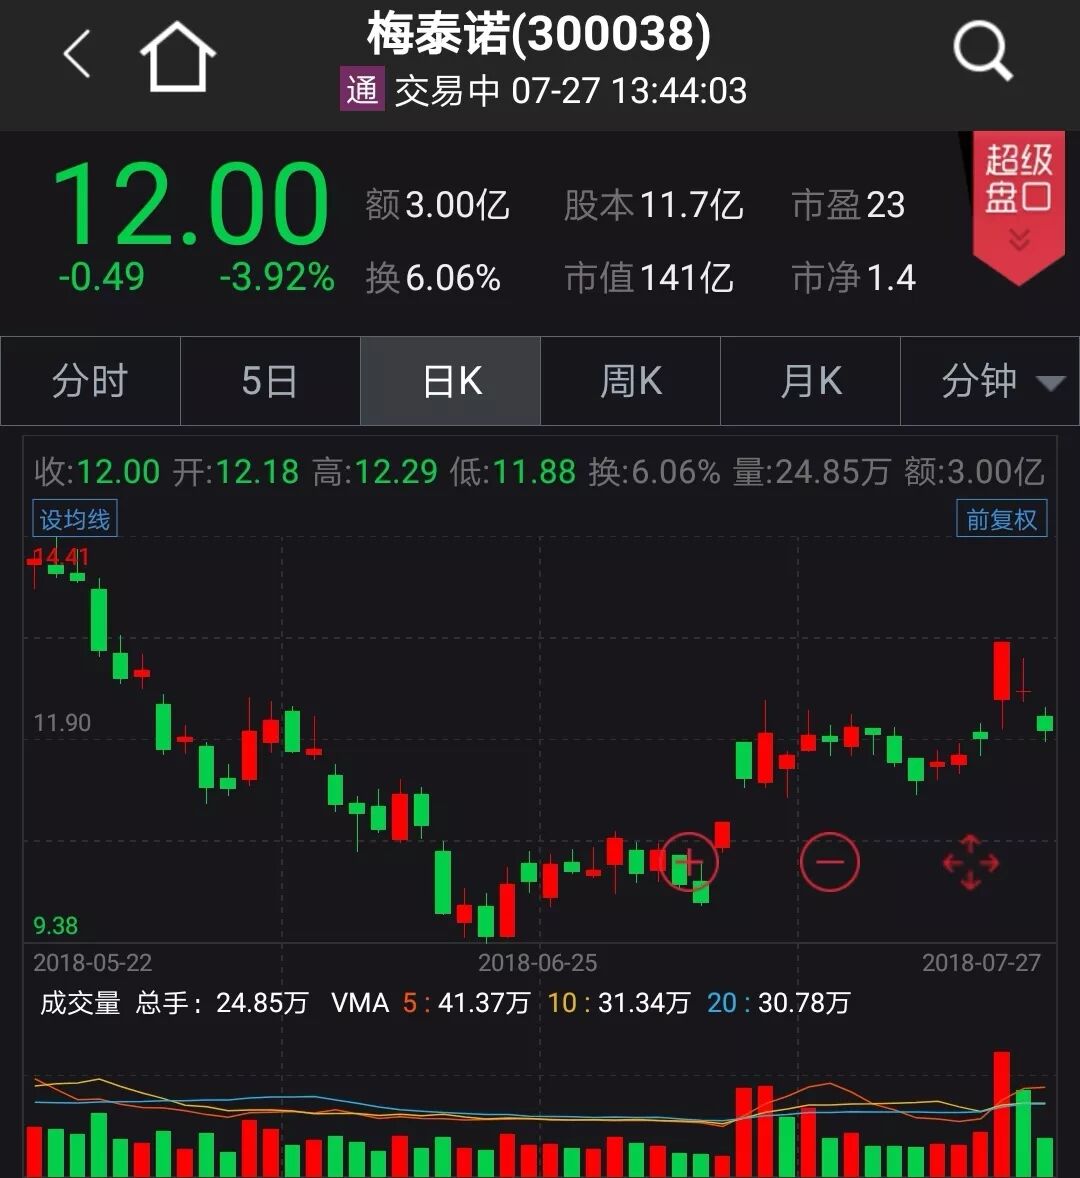
Task: Tap P/E ratio 市盈23
Action: click(x=849, y=204)
